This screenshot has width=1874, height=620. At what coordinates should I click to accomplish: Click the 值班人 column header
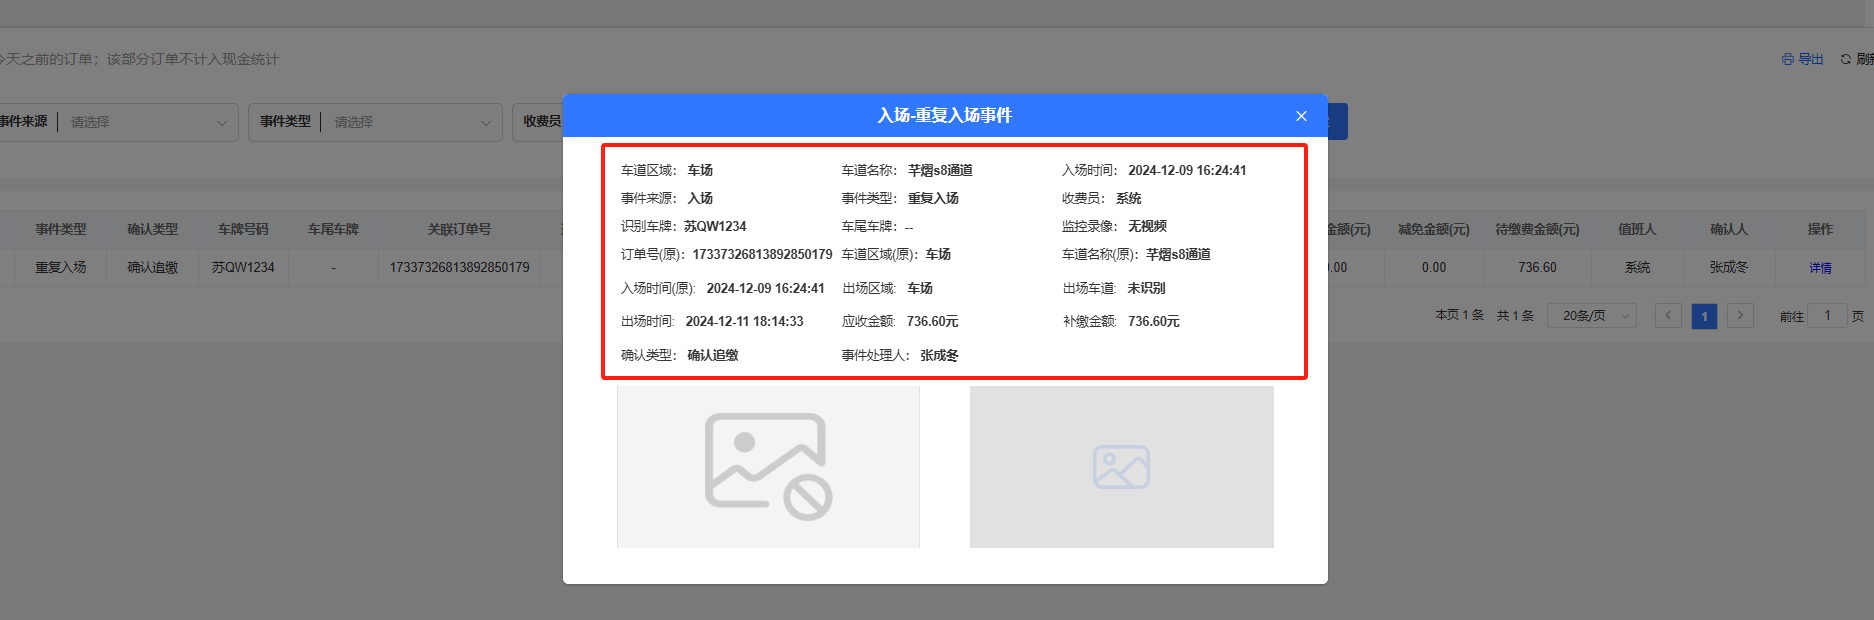(x=1637, y=229)
